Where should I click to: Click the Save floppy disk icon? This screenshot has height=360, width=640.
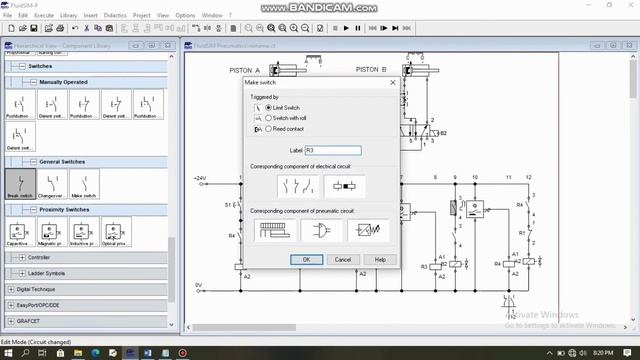pyautogui.click(x=34, y=28)
